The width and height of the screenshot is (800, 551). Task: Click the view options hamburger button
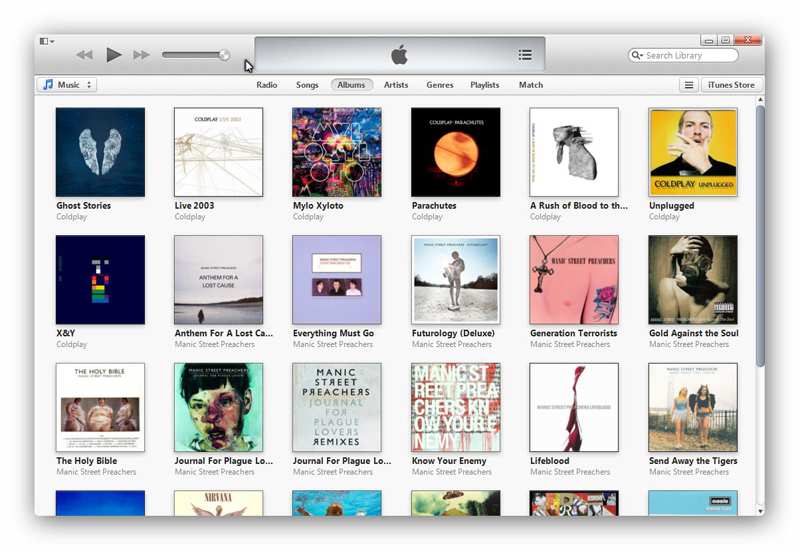689,85
